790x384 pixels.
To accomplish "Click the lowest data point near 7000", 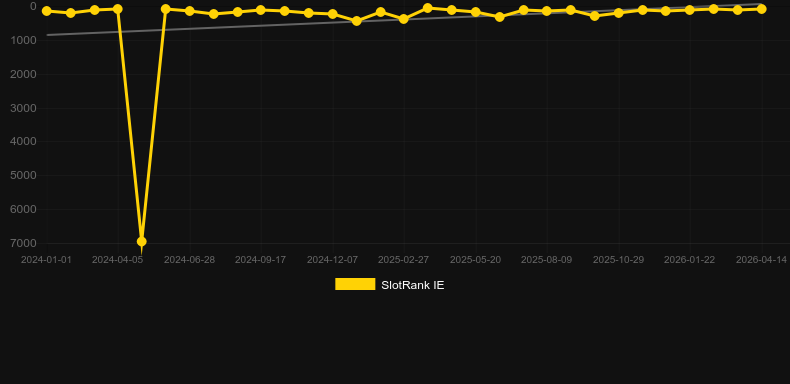I will point(142,241).
